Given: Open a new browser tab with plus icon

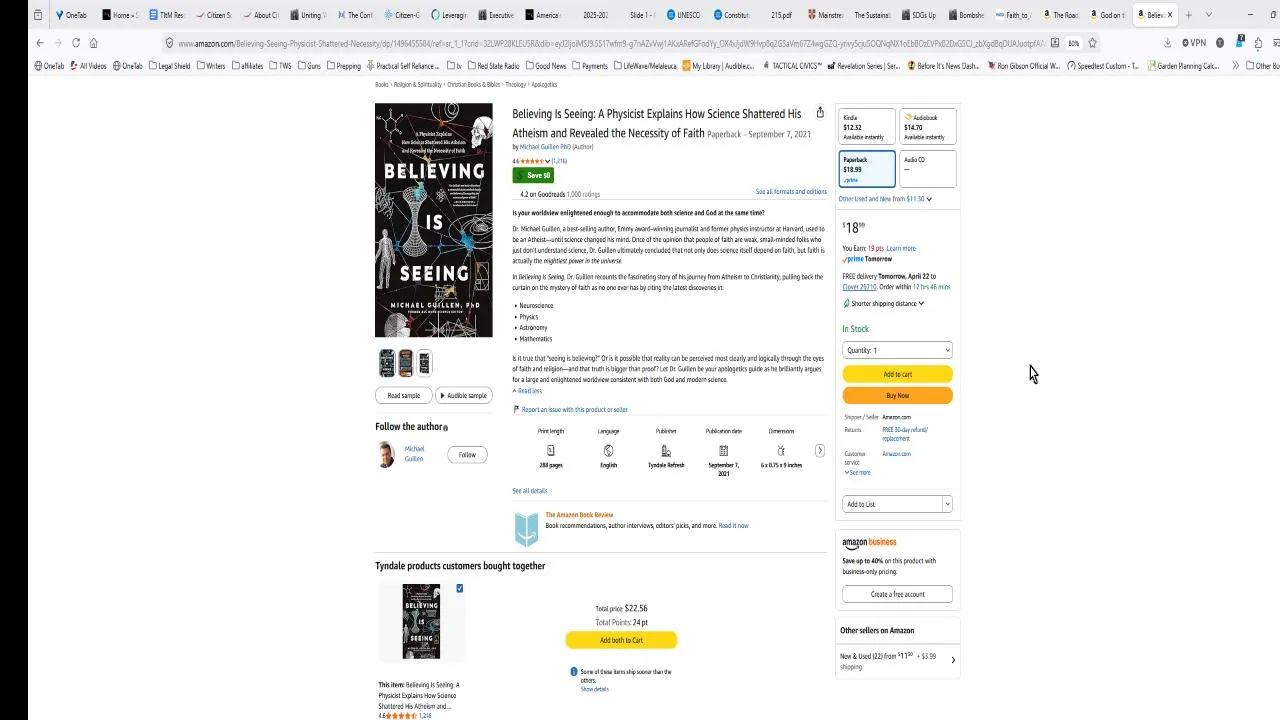Looking at the screenshot, I should (x=1188, y=15).
